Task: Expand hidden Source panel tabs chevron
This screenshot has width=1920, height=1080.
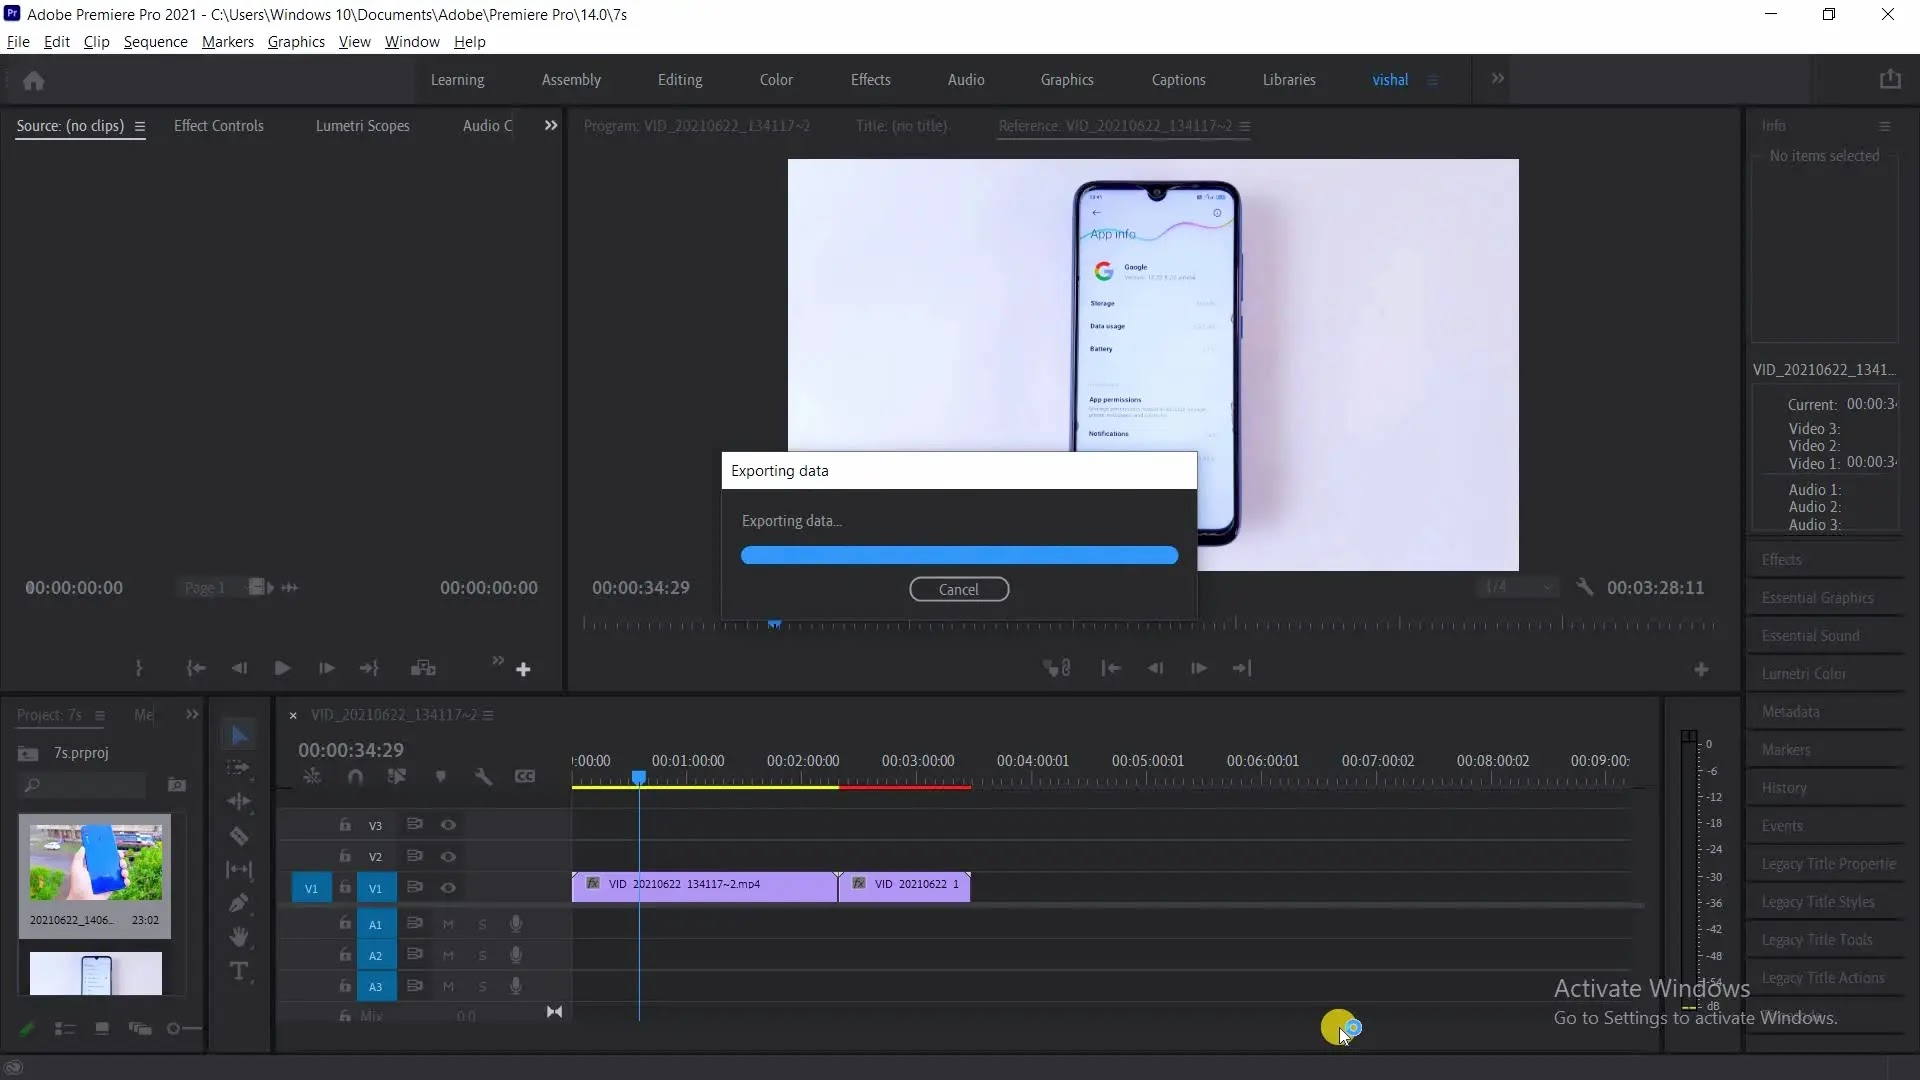Action: pos(550,126)
